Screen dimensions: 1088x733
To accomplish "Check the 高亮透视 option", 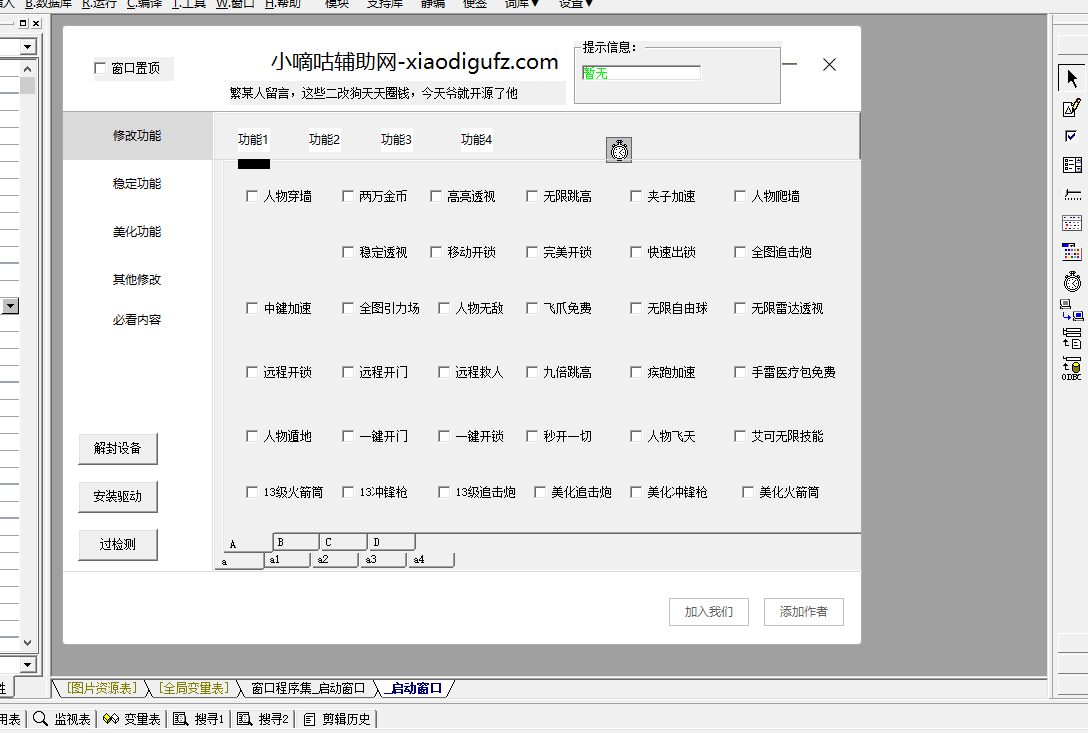I will point(436,196).
